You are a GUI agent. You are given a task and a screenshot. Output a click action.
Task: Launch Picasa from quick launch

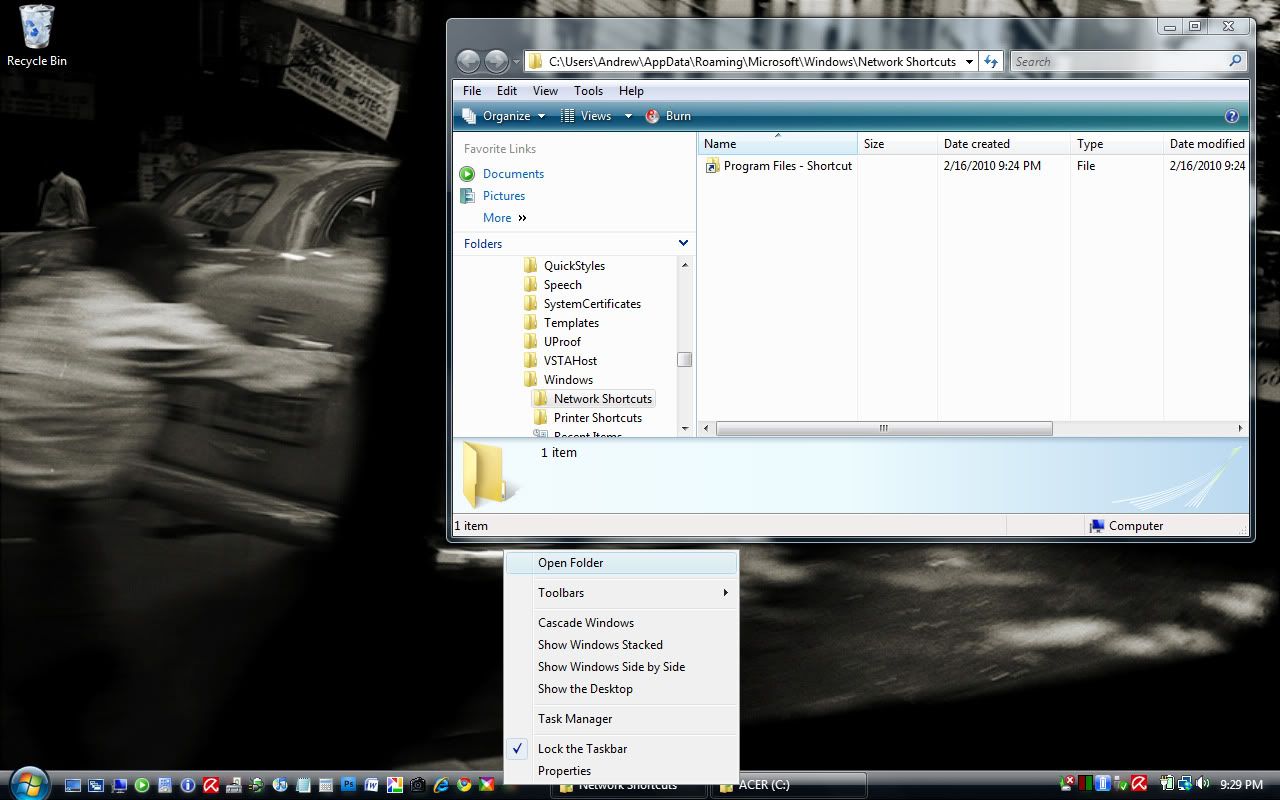pos(395,785)
